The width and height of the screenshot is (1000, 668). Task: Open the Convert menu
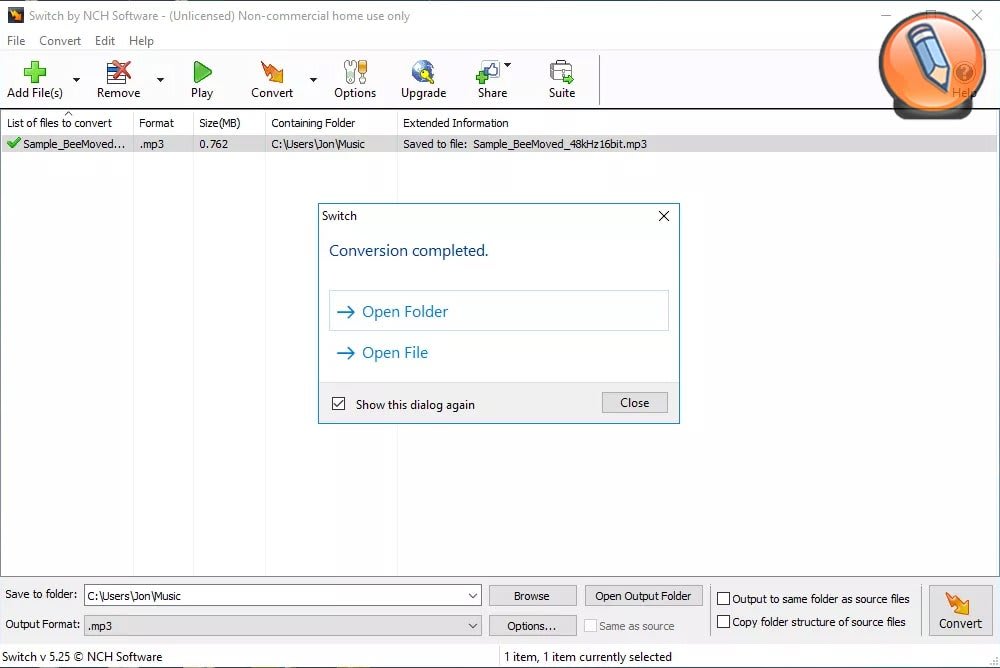[x=60, y=41]
